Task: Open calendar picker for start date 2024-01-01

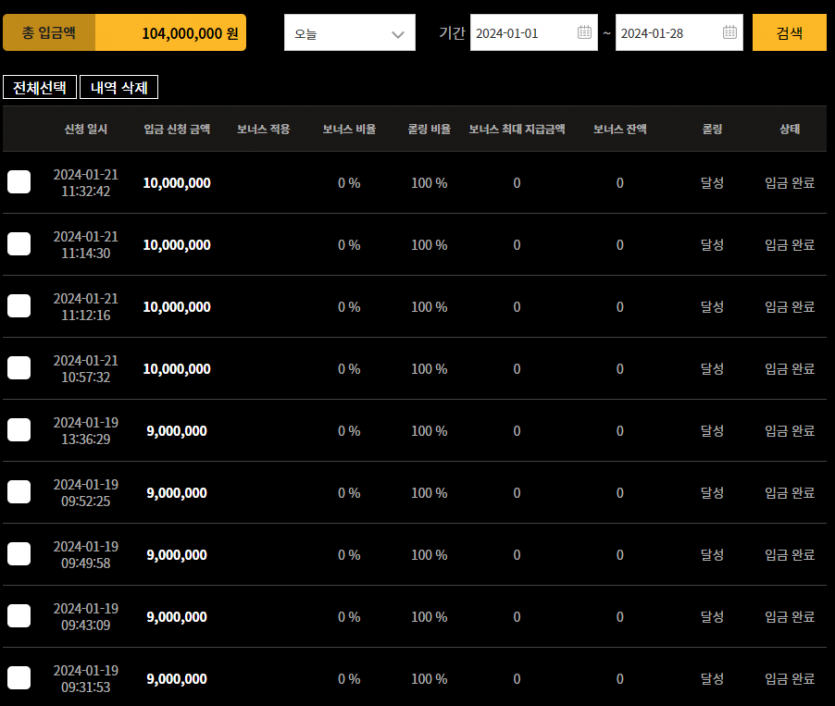Action: tap(584, 32)
